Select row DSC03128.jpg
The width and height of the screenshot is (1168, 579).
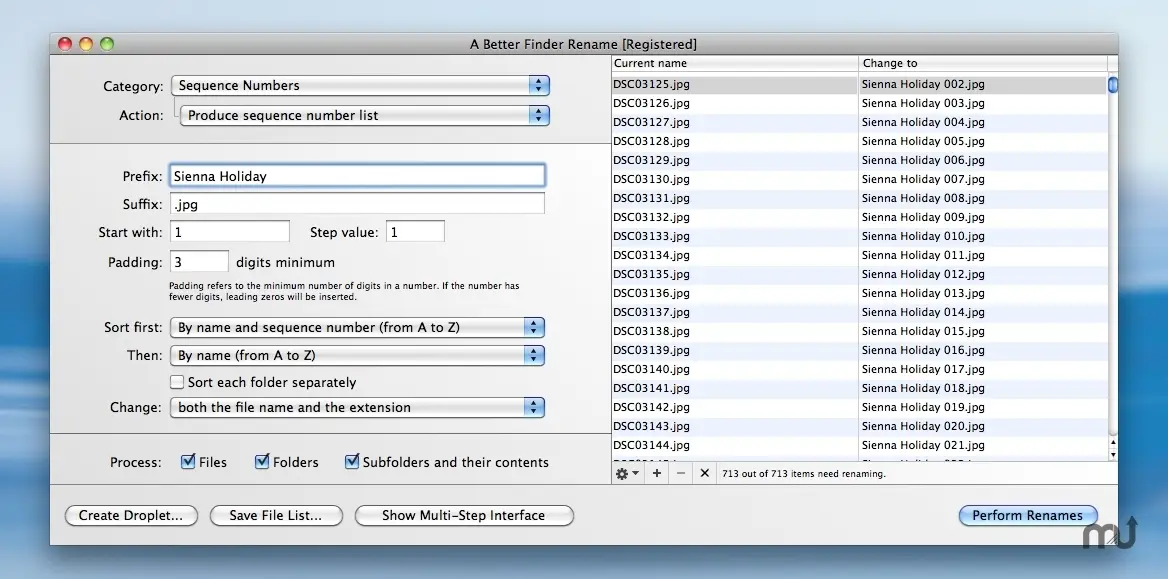(860, 142)
